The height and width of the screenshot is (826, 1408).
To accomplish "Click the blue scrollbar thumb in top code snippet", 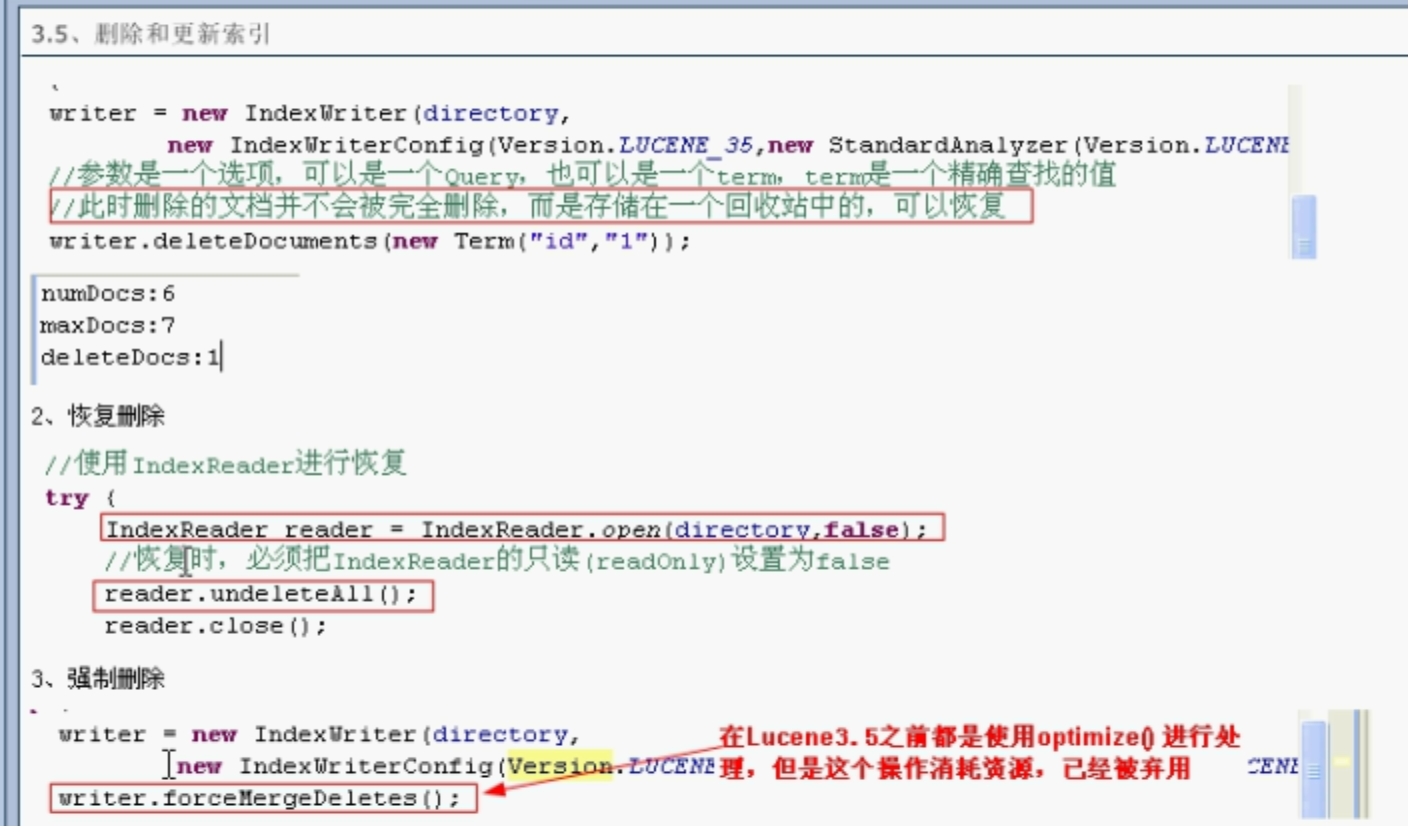I will (x=1303, y=226).
